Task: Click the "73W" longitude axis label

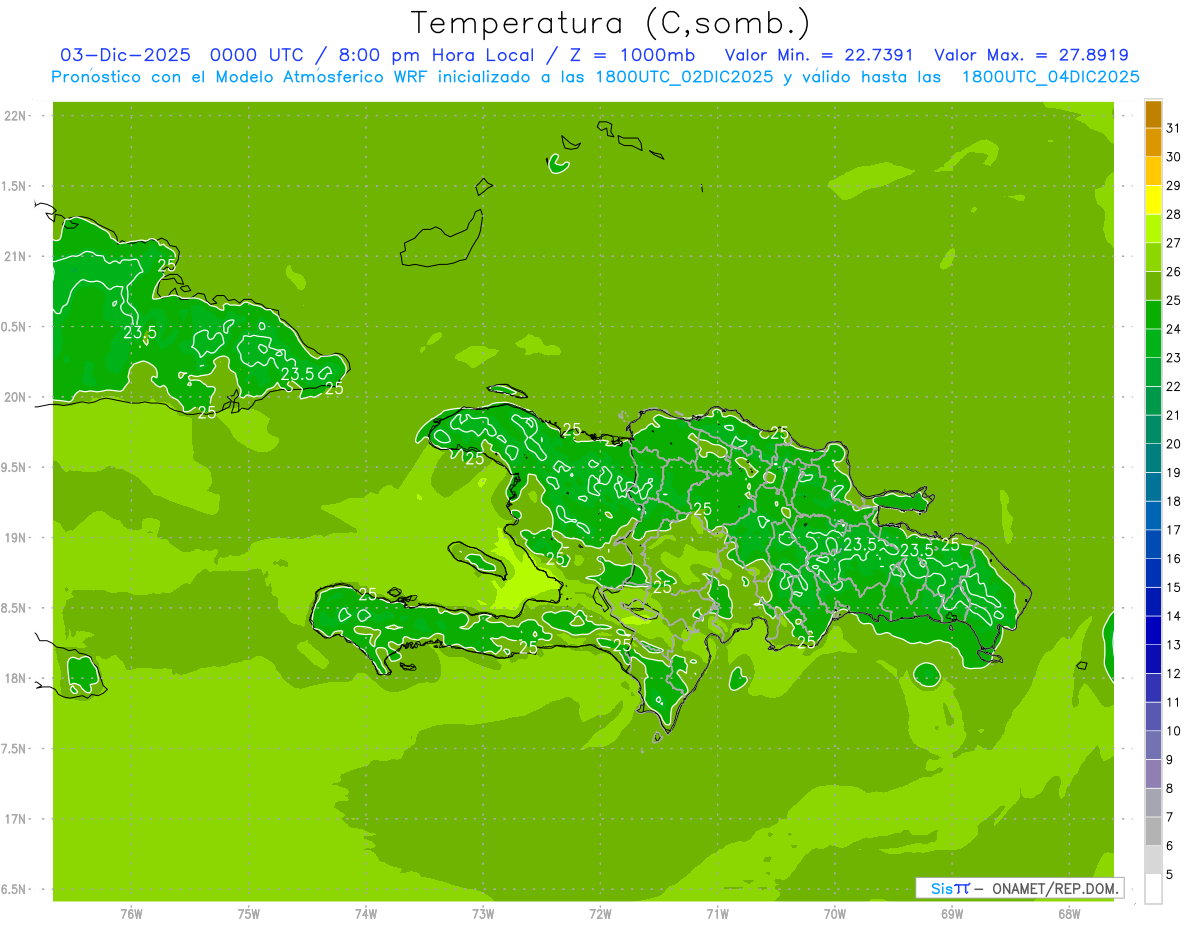Action: click(483, 914)
